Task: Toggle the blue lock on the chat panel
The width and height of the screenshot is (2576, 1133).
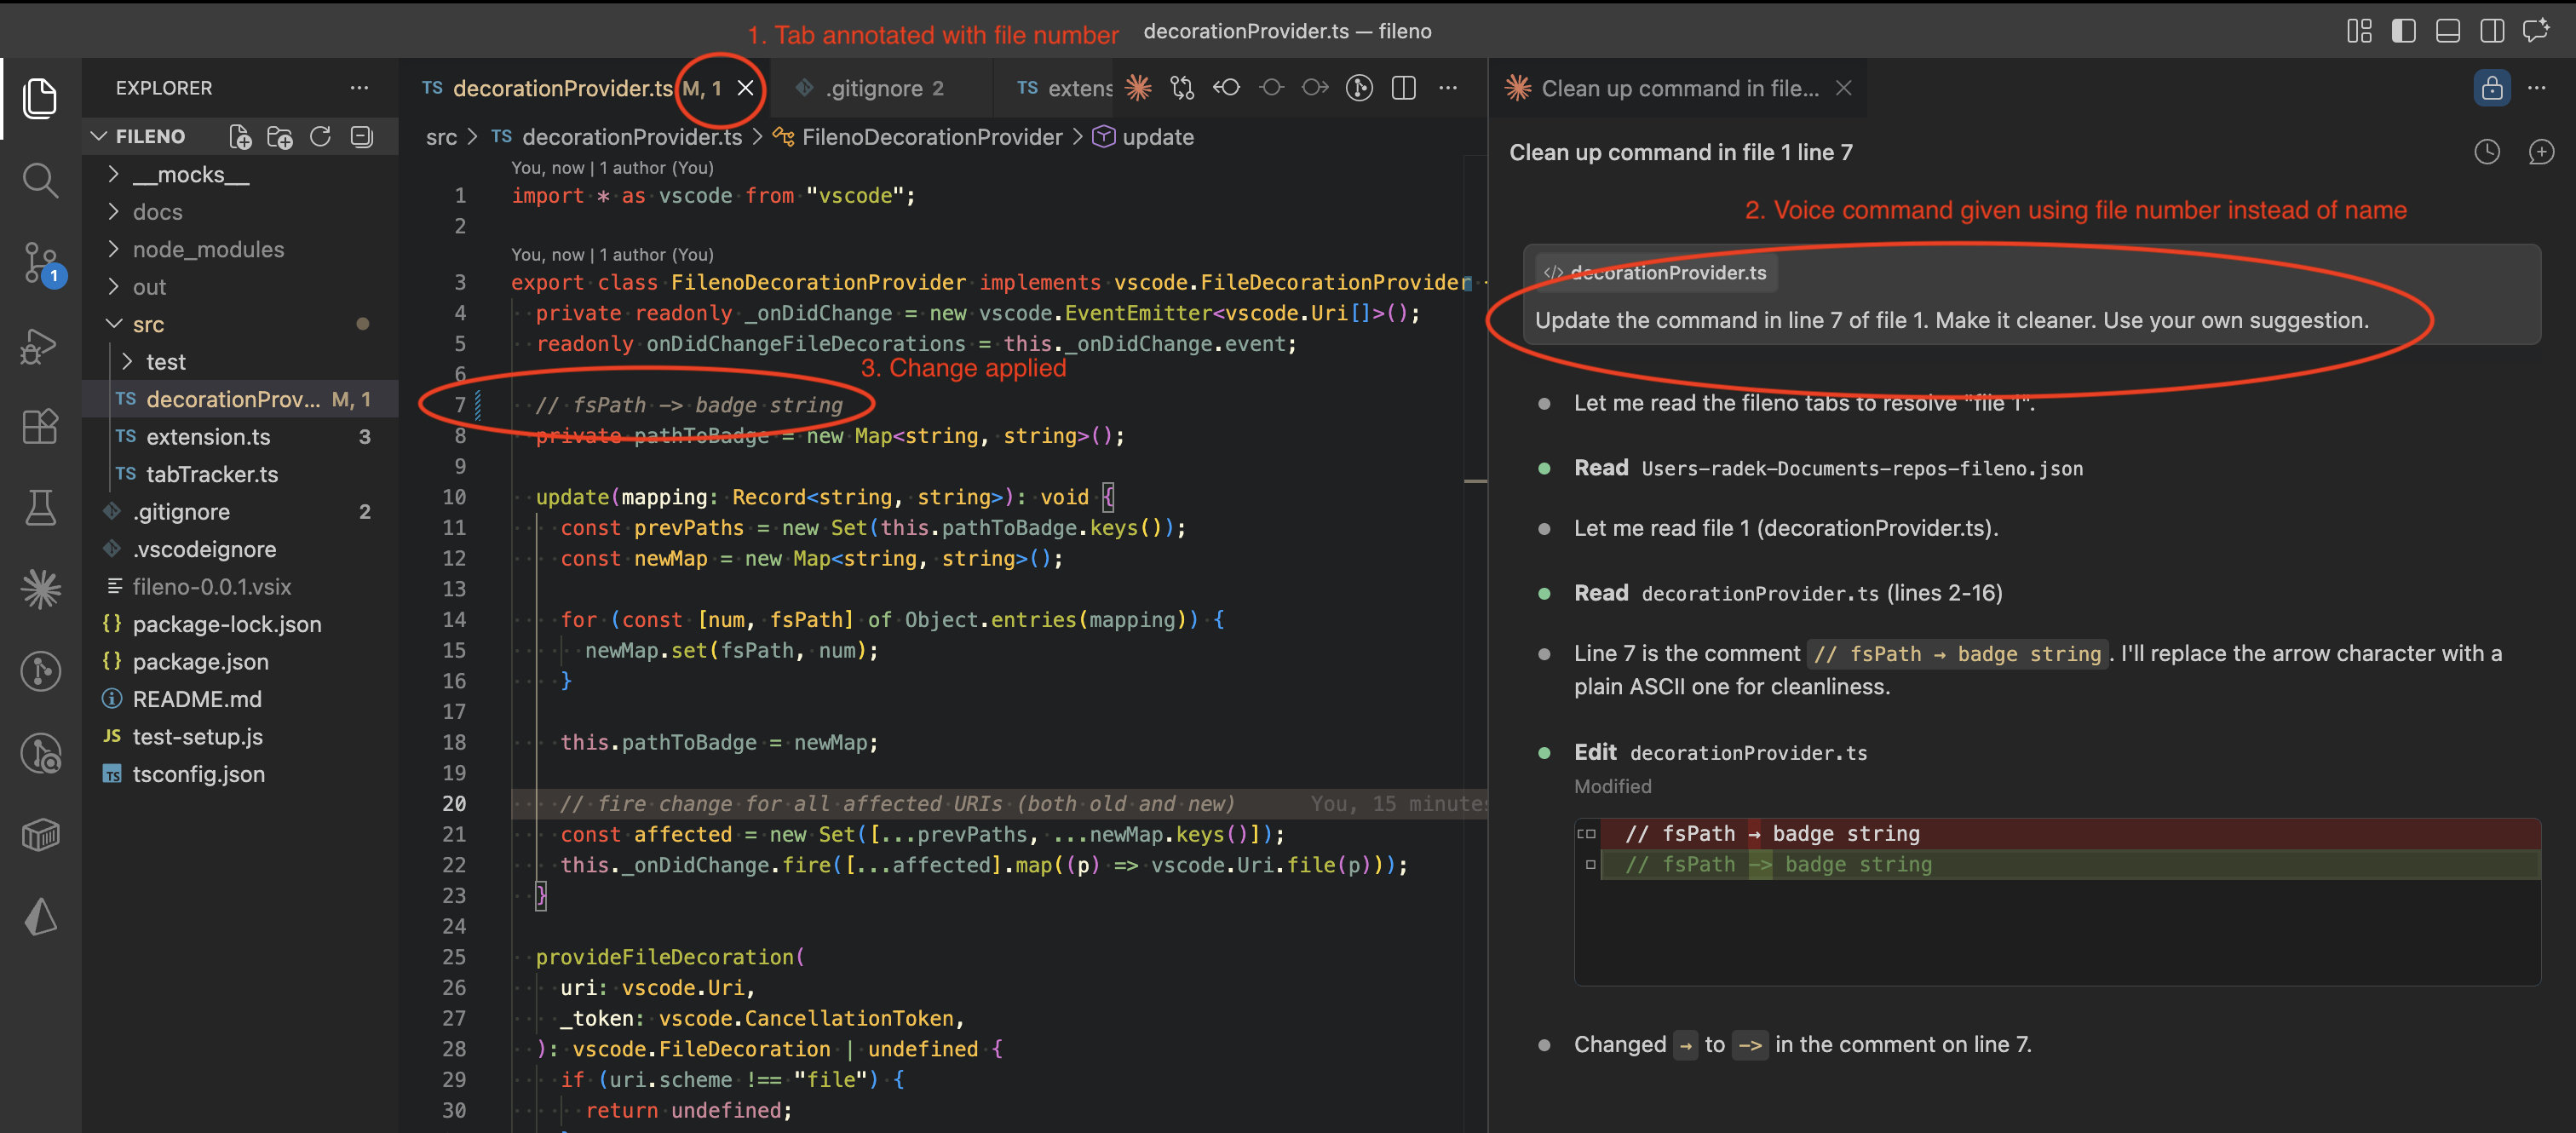Action: coord(2492,88)
